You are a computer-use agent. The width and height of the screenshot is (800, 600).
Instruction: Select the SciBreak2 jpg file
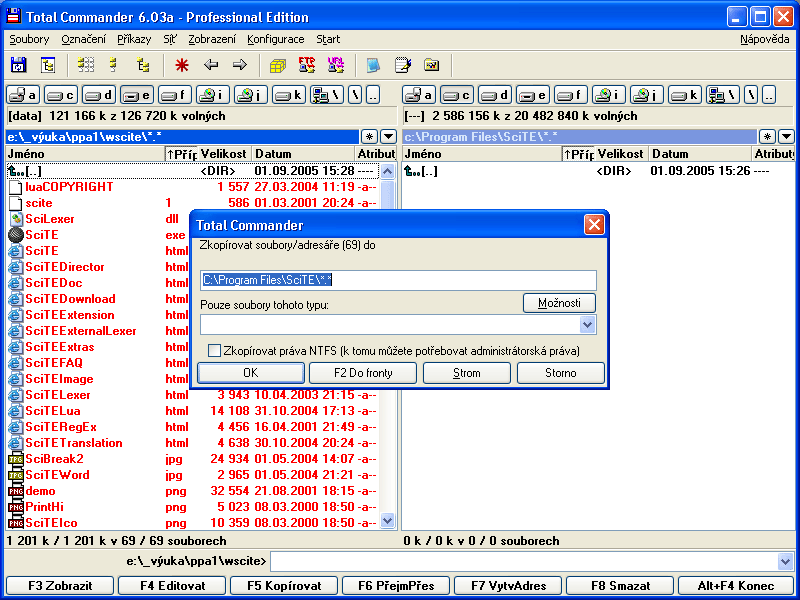coord(193,459)
